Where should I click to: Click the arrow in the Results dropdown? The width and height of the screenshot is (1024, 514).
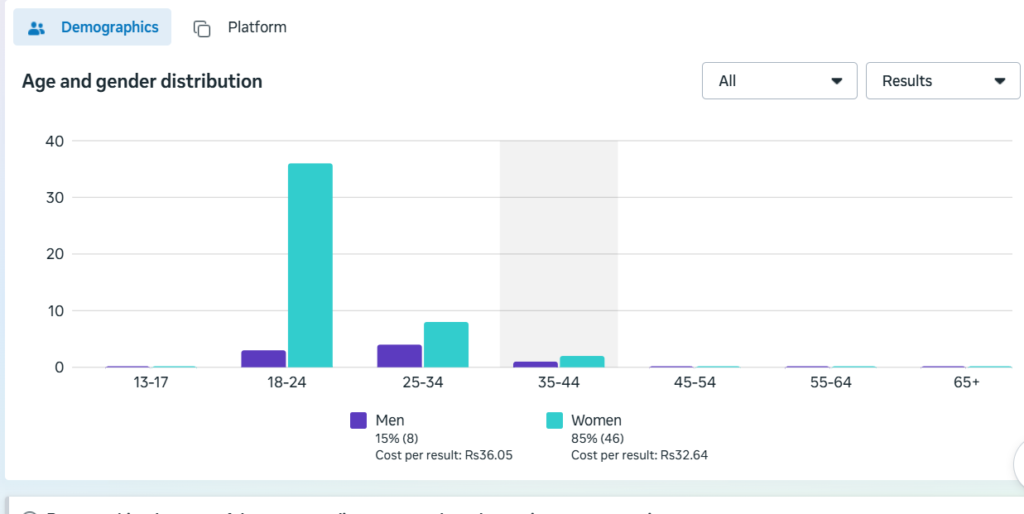tap(999, 81)
